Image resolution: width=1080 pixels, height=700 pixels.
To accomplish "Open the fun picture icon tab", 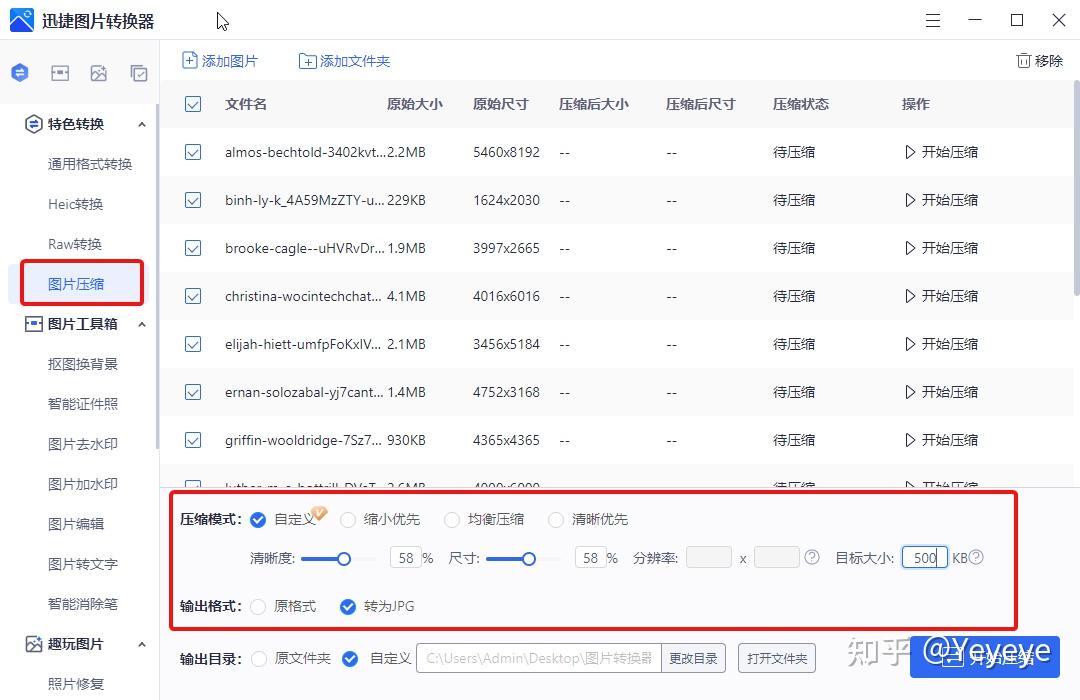I will (98, 73).
